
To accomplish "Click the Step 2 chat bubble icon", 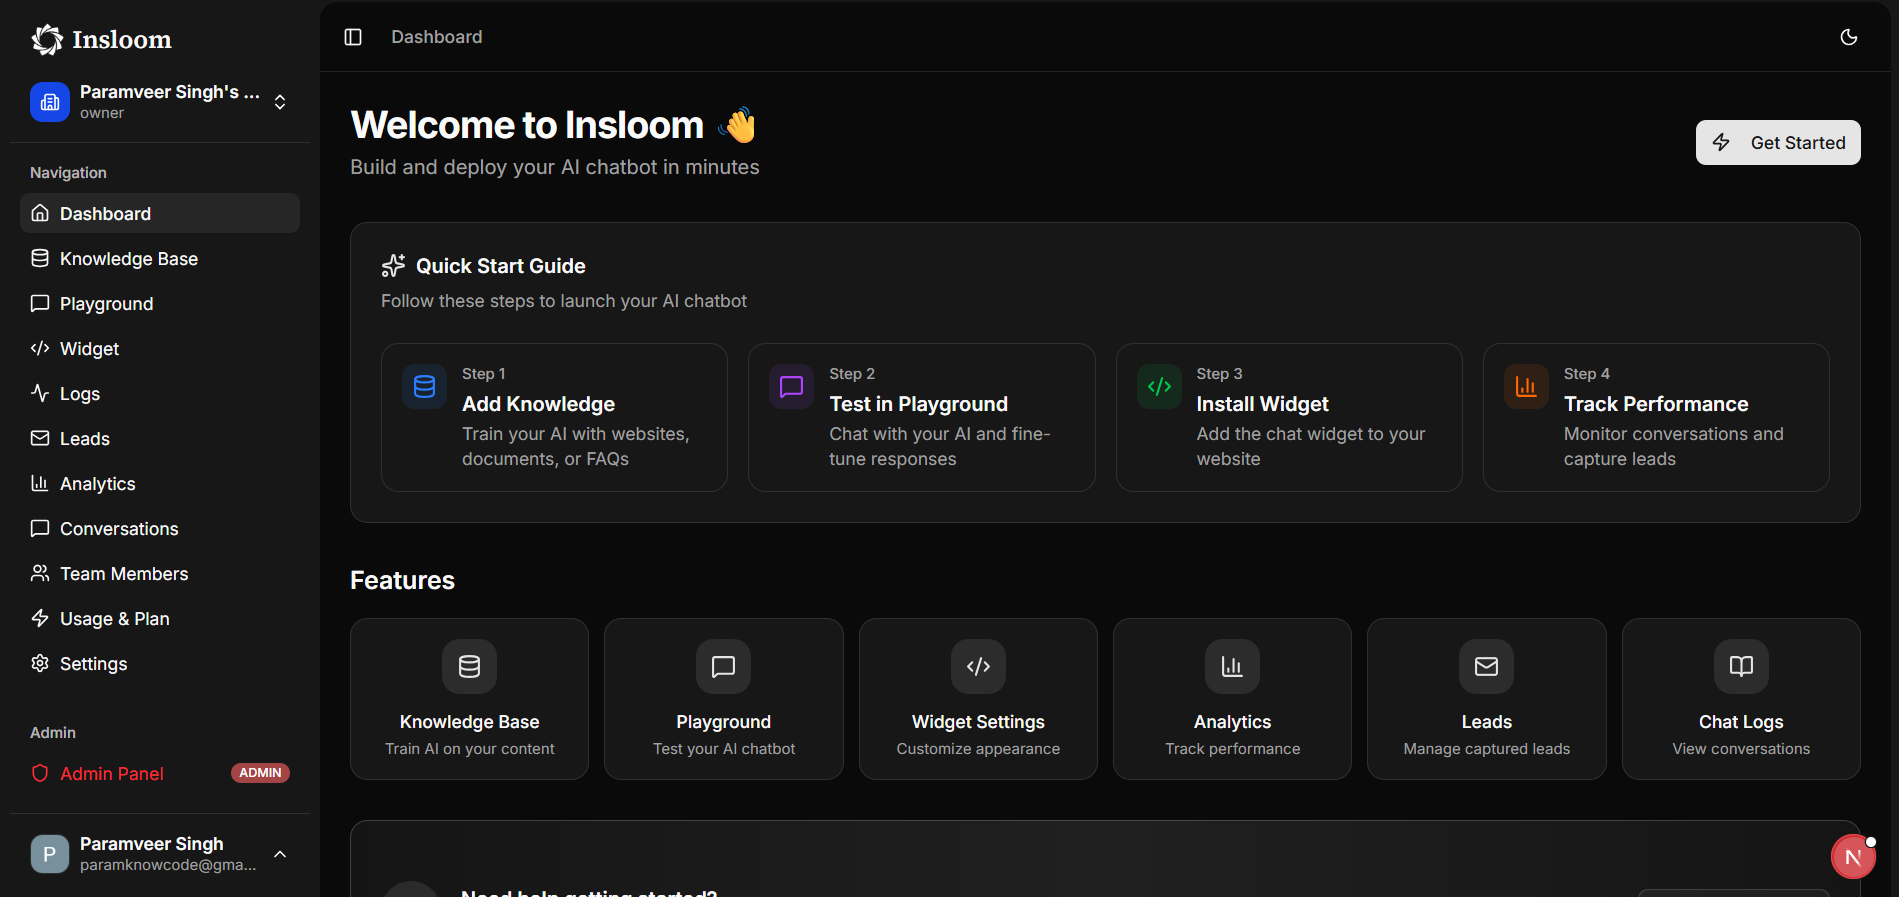I will (791, 387).
